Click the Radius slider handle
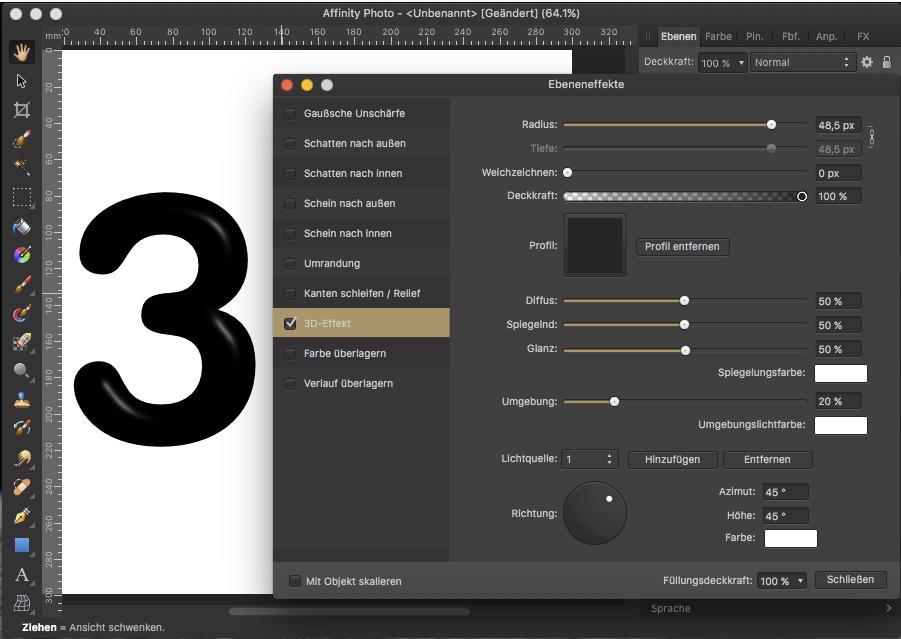This screenshot has width=901, height=639. 772,125
